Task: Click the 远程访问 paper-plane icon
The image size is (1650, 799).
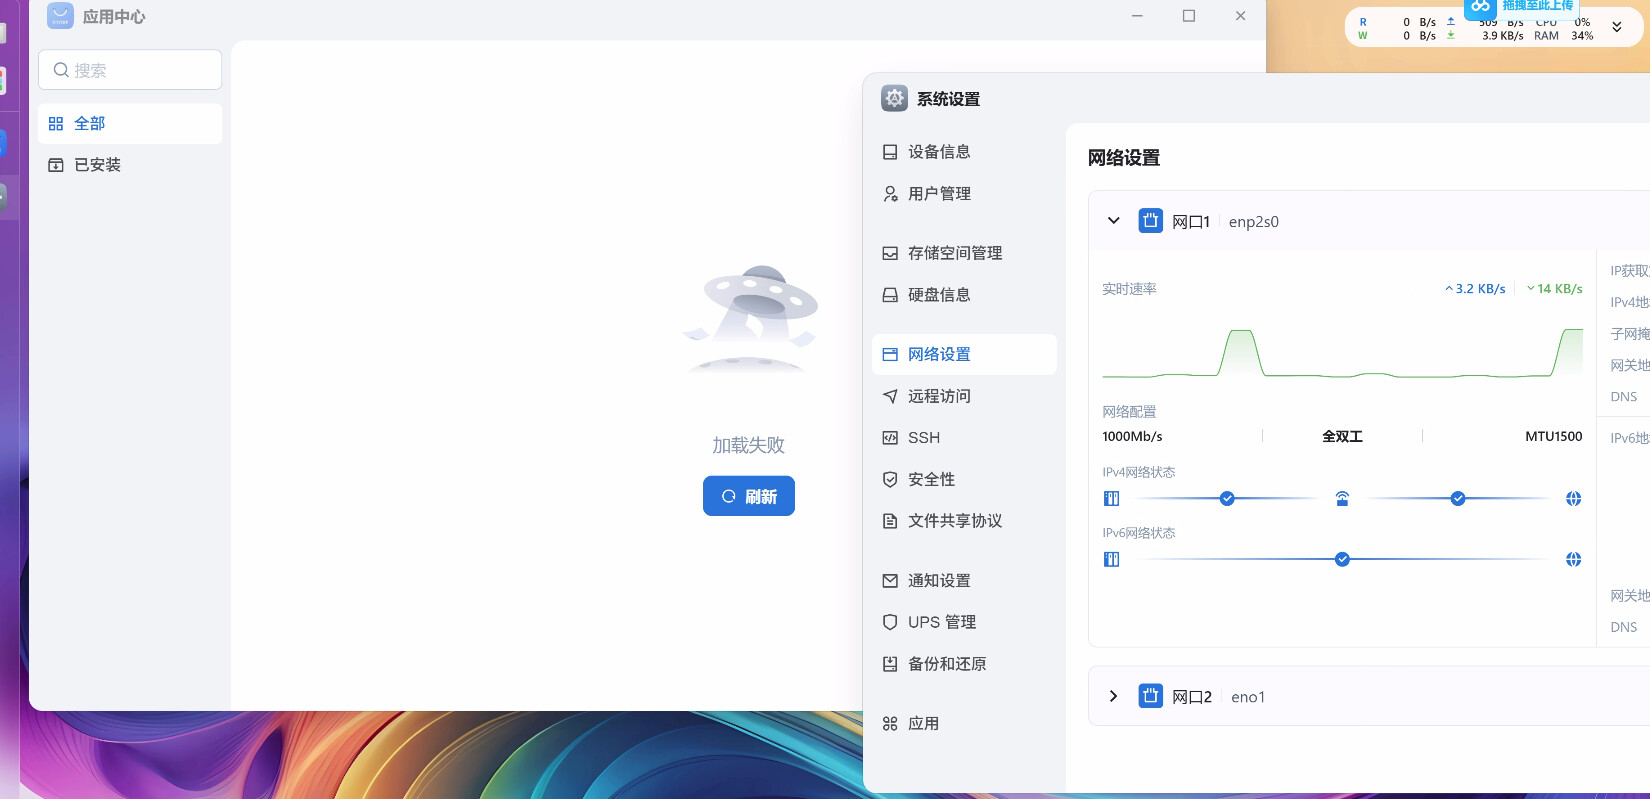Action: pos(890,397)
